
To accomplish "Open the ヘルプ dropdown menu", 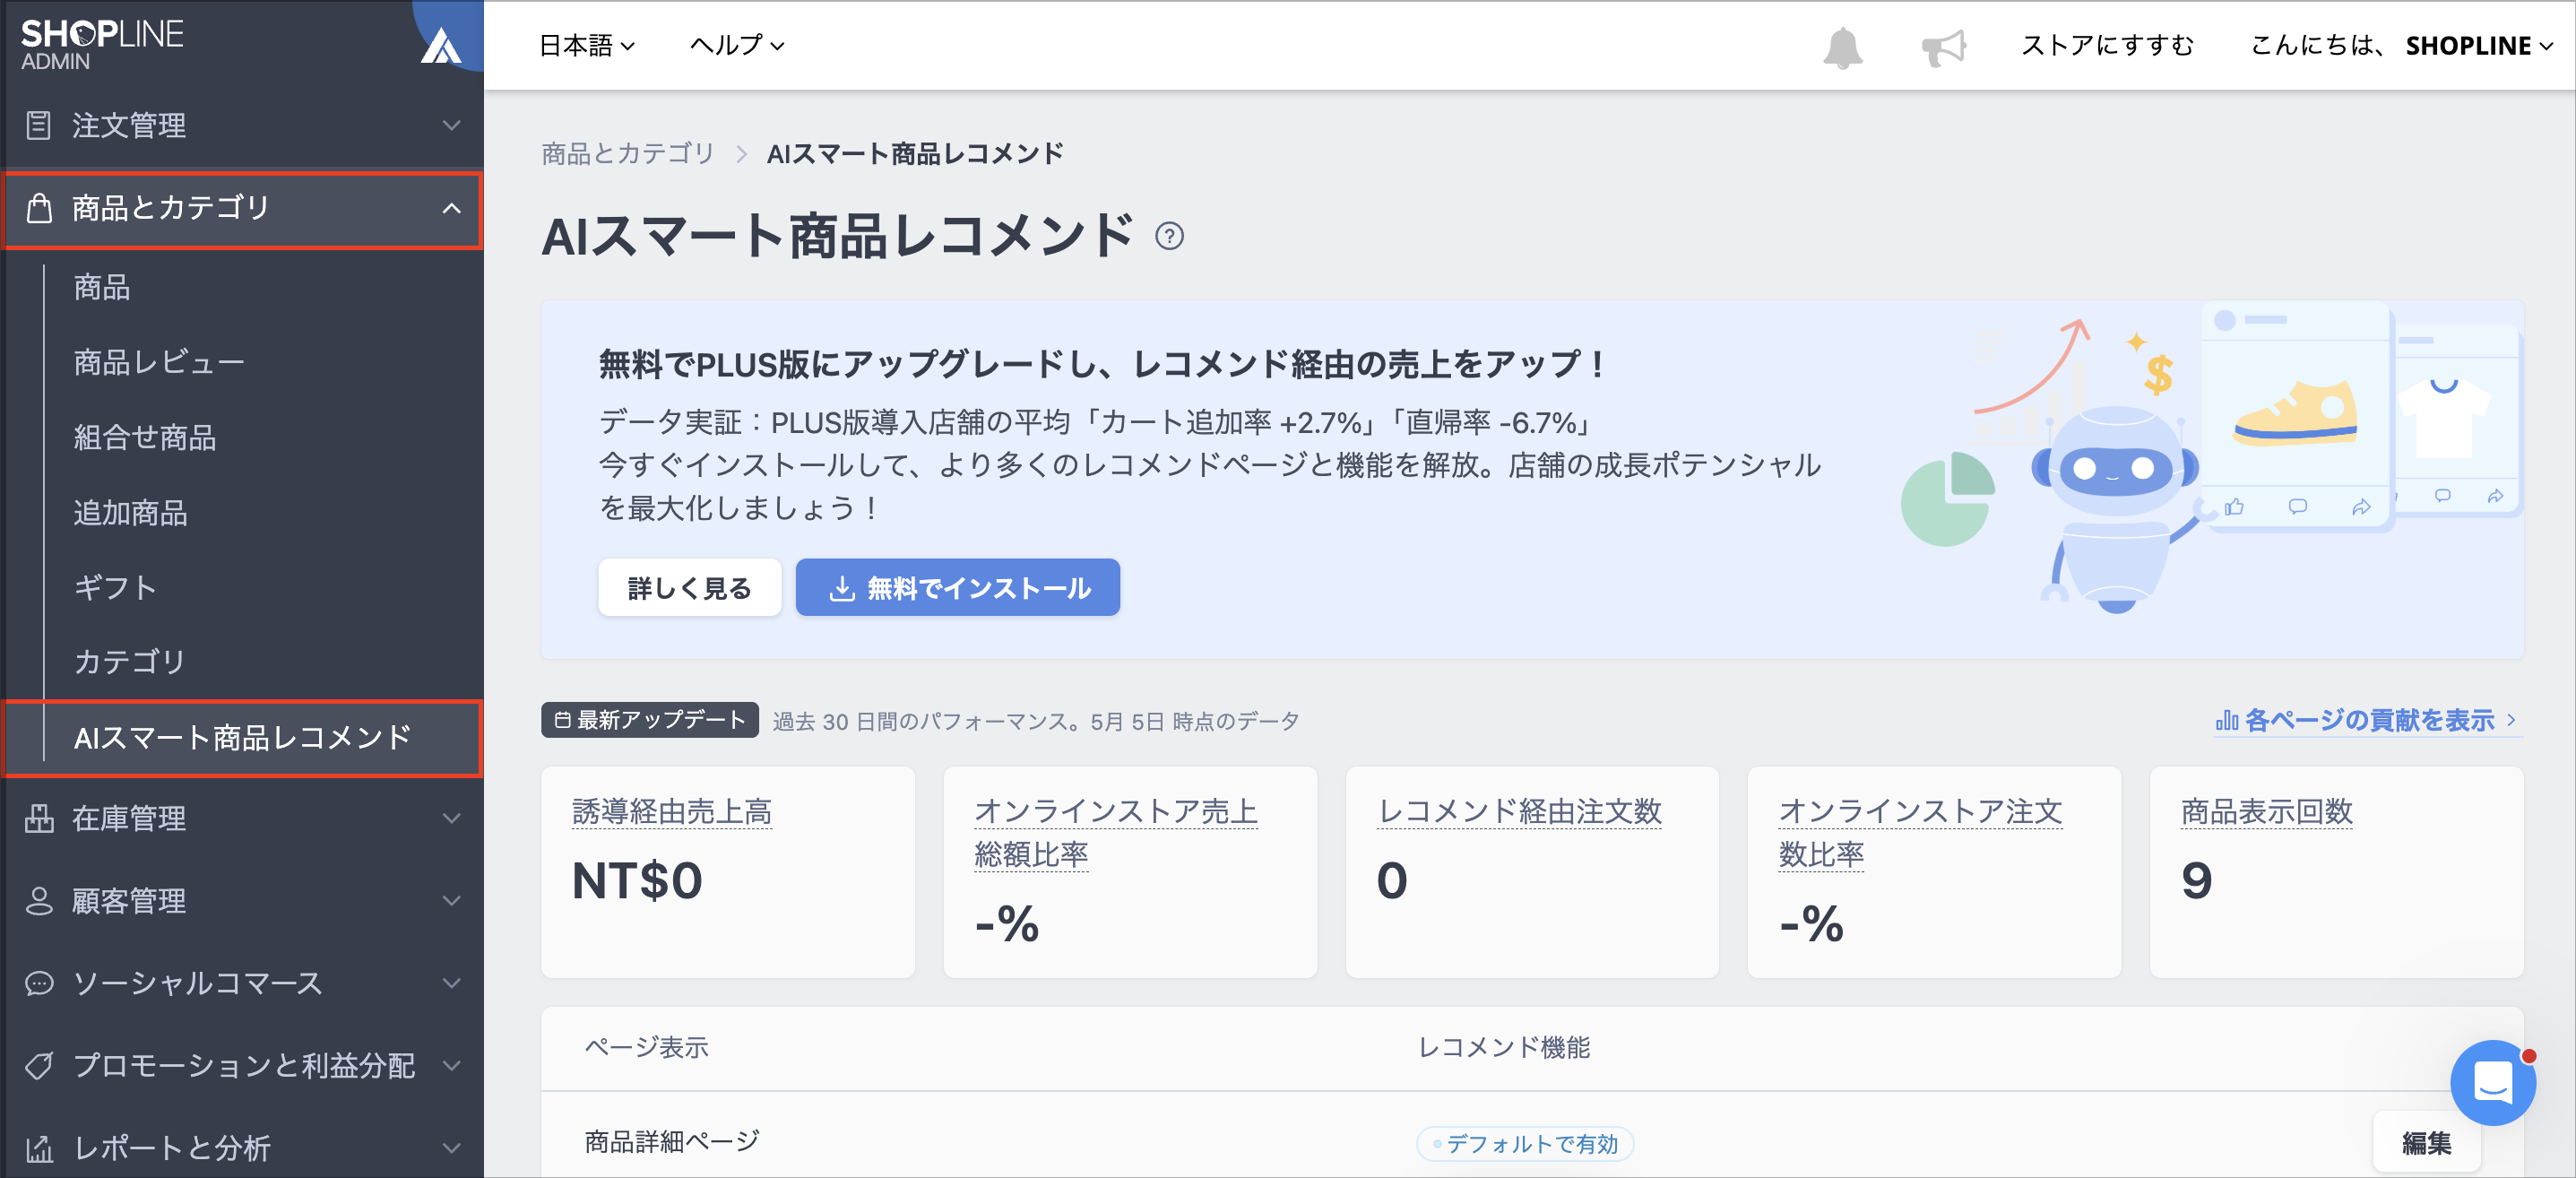I will point(737,45).
